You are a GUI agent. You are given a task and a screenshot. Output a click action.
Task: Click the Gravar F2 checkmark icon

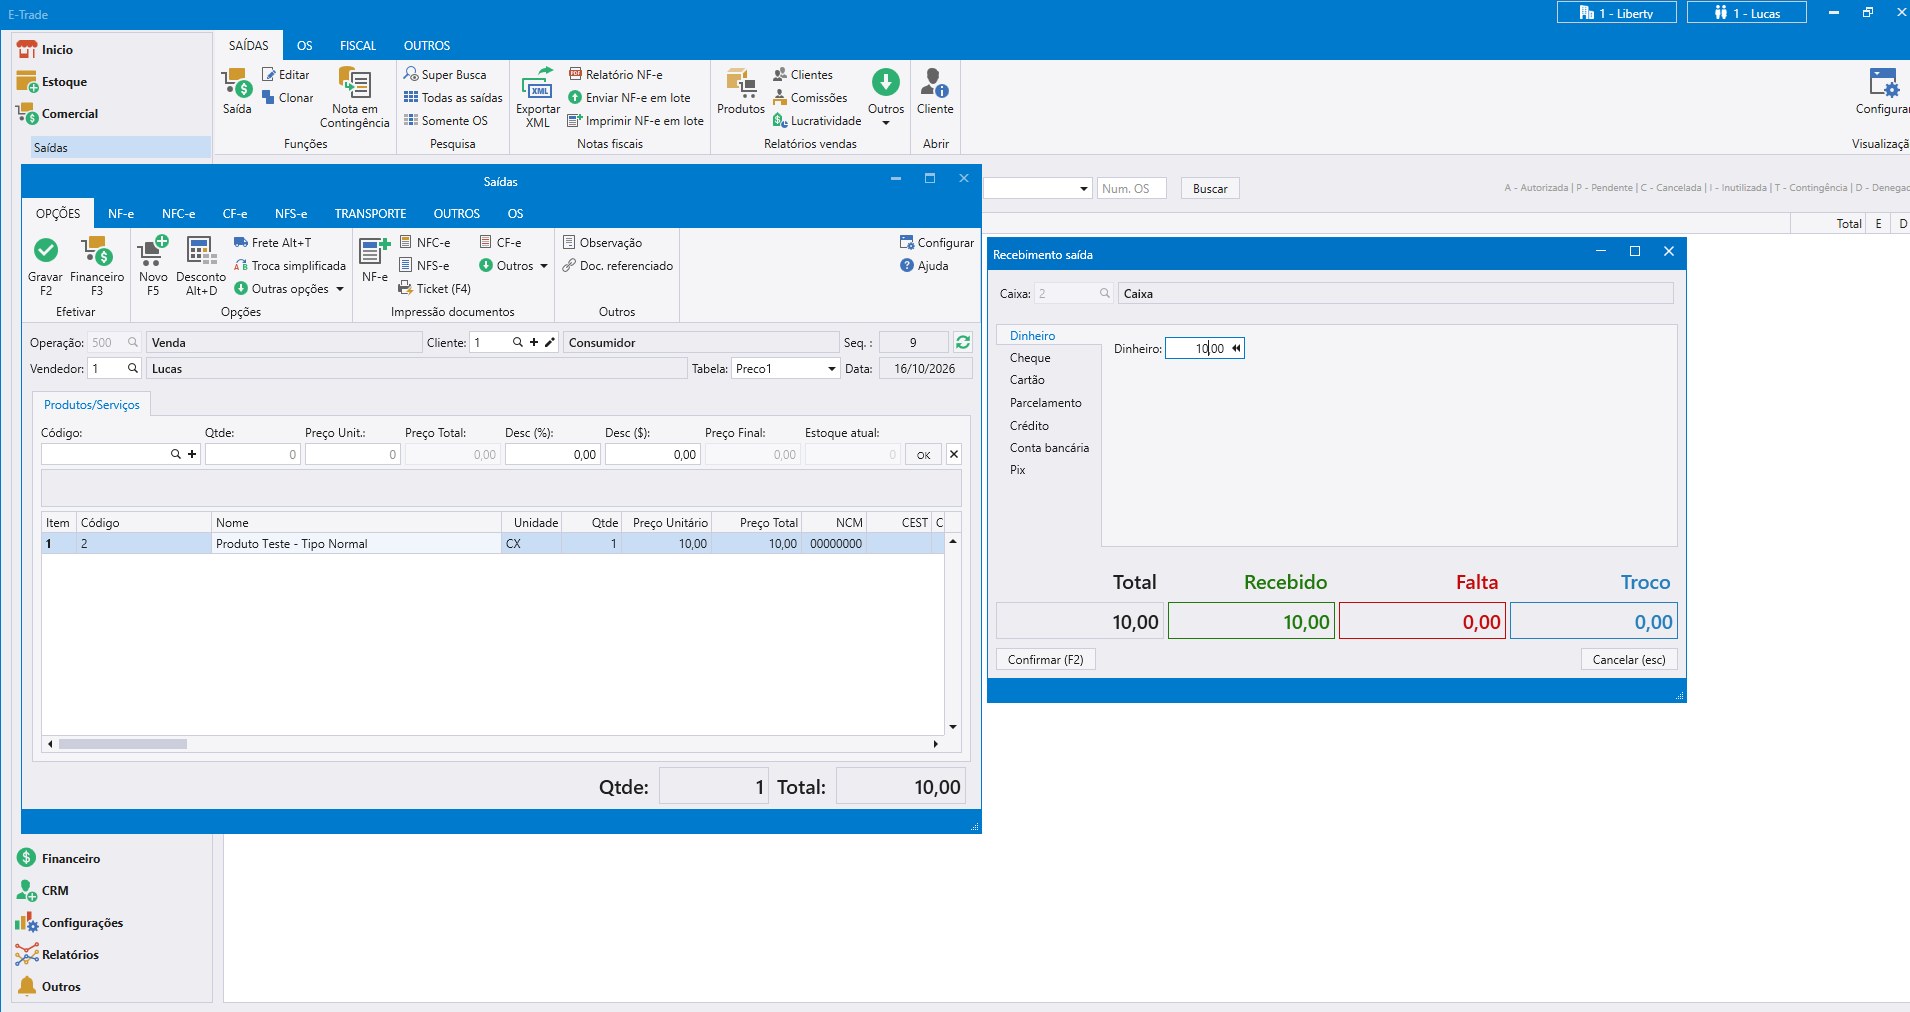click(45, 250)
